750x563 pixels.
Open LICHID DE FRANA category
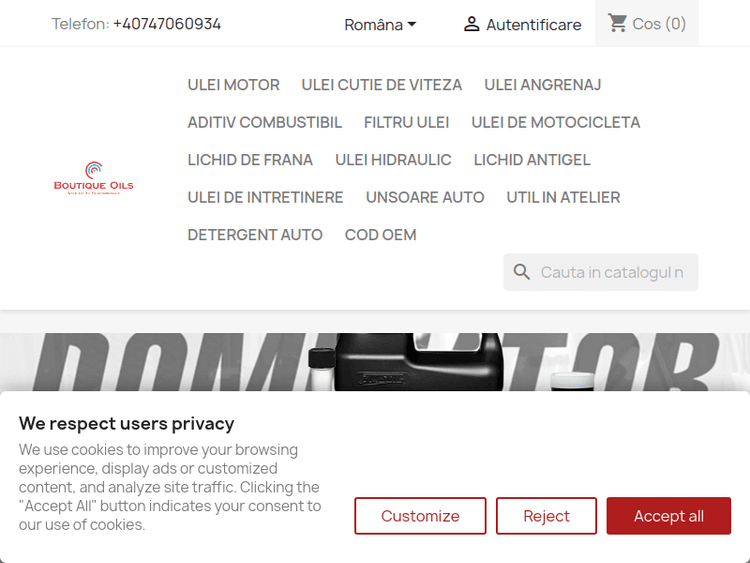pyautogui.click(x=250, y=160)
